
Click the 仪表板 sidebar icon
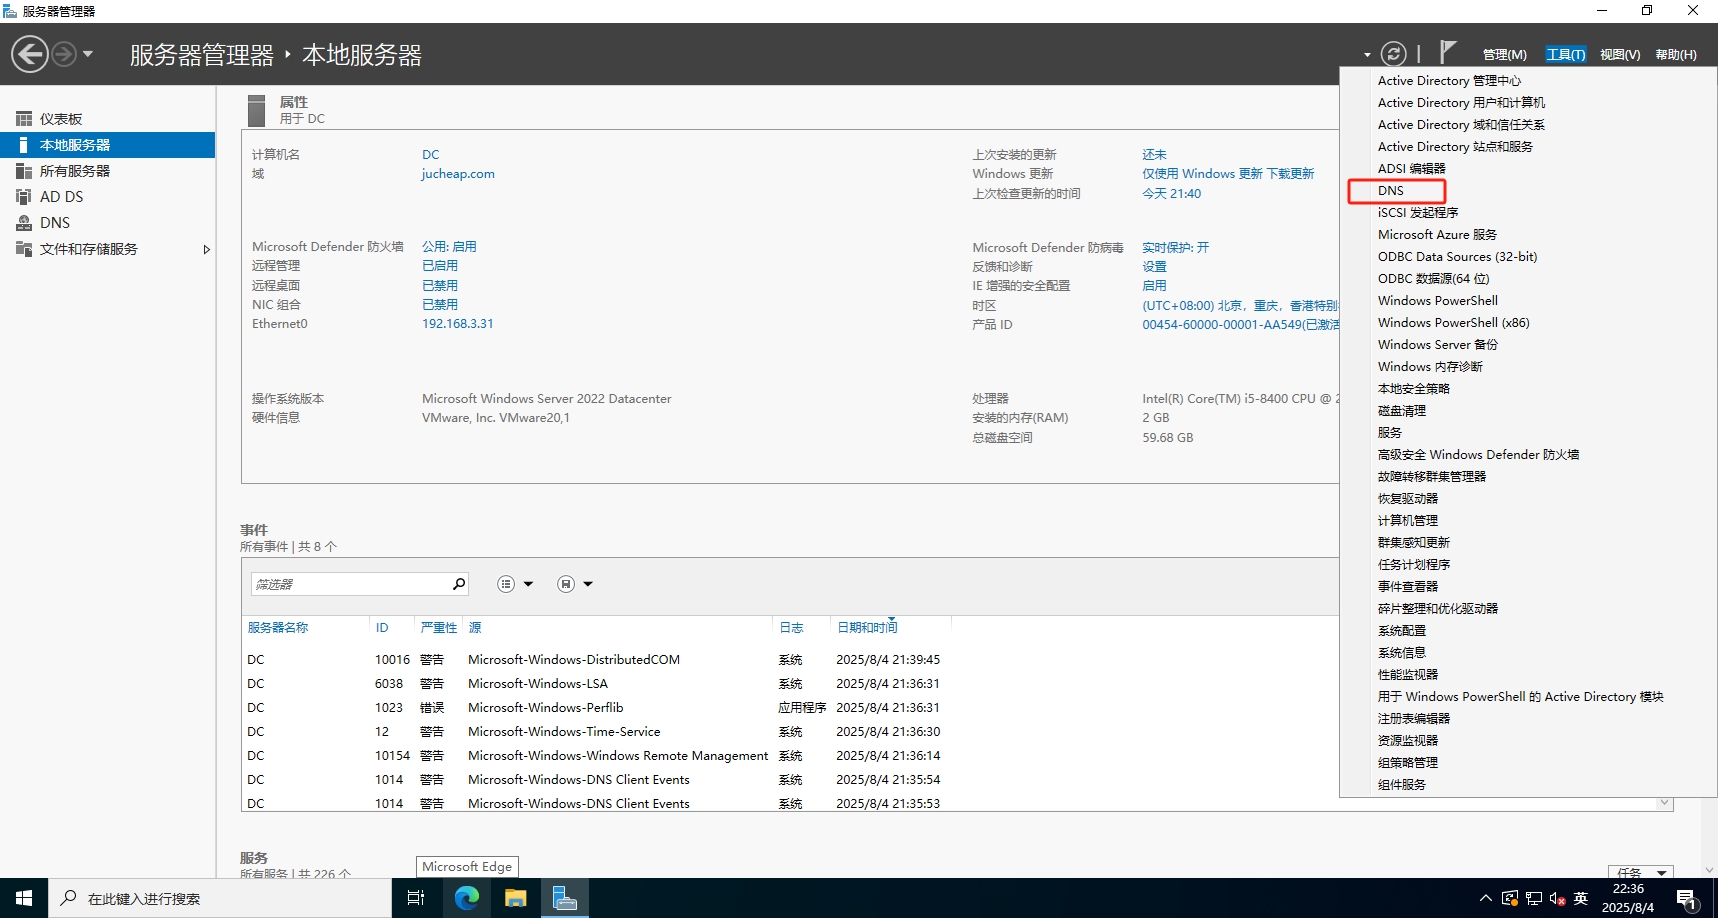pyautogui.click(x=24, y=119)
